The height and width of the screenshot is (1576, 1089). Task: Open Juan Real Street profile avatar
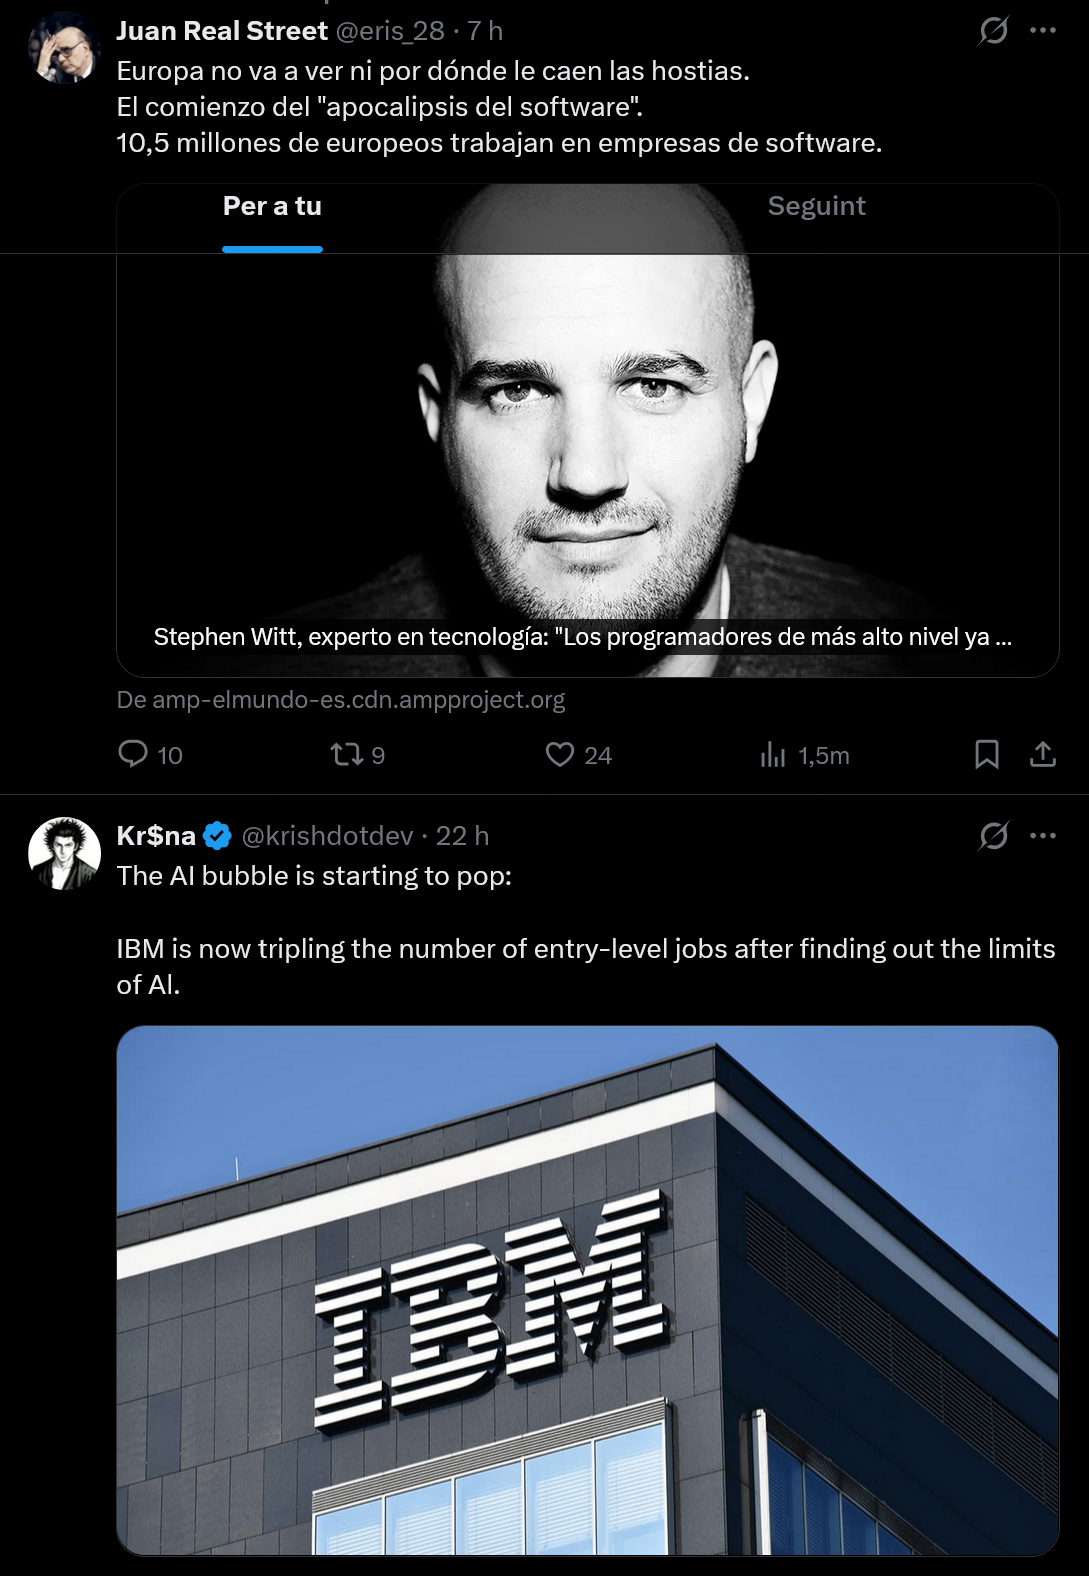(x=64, y=48)
